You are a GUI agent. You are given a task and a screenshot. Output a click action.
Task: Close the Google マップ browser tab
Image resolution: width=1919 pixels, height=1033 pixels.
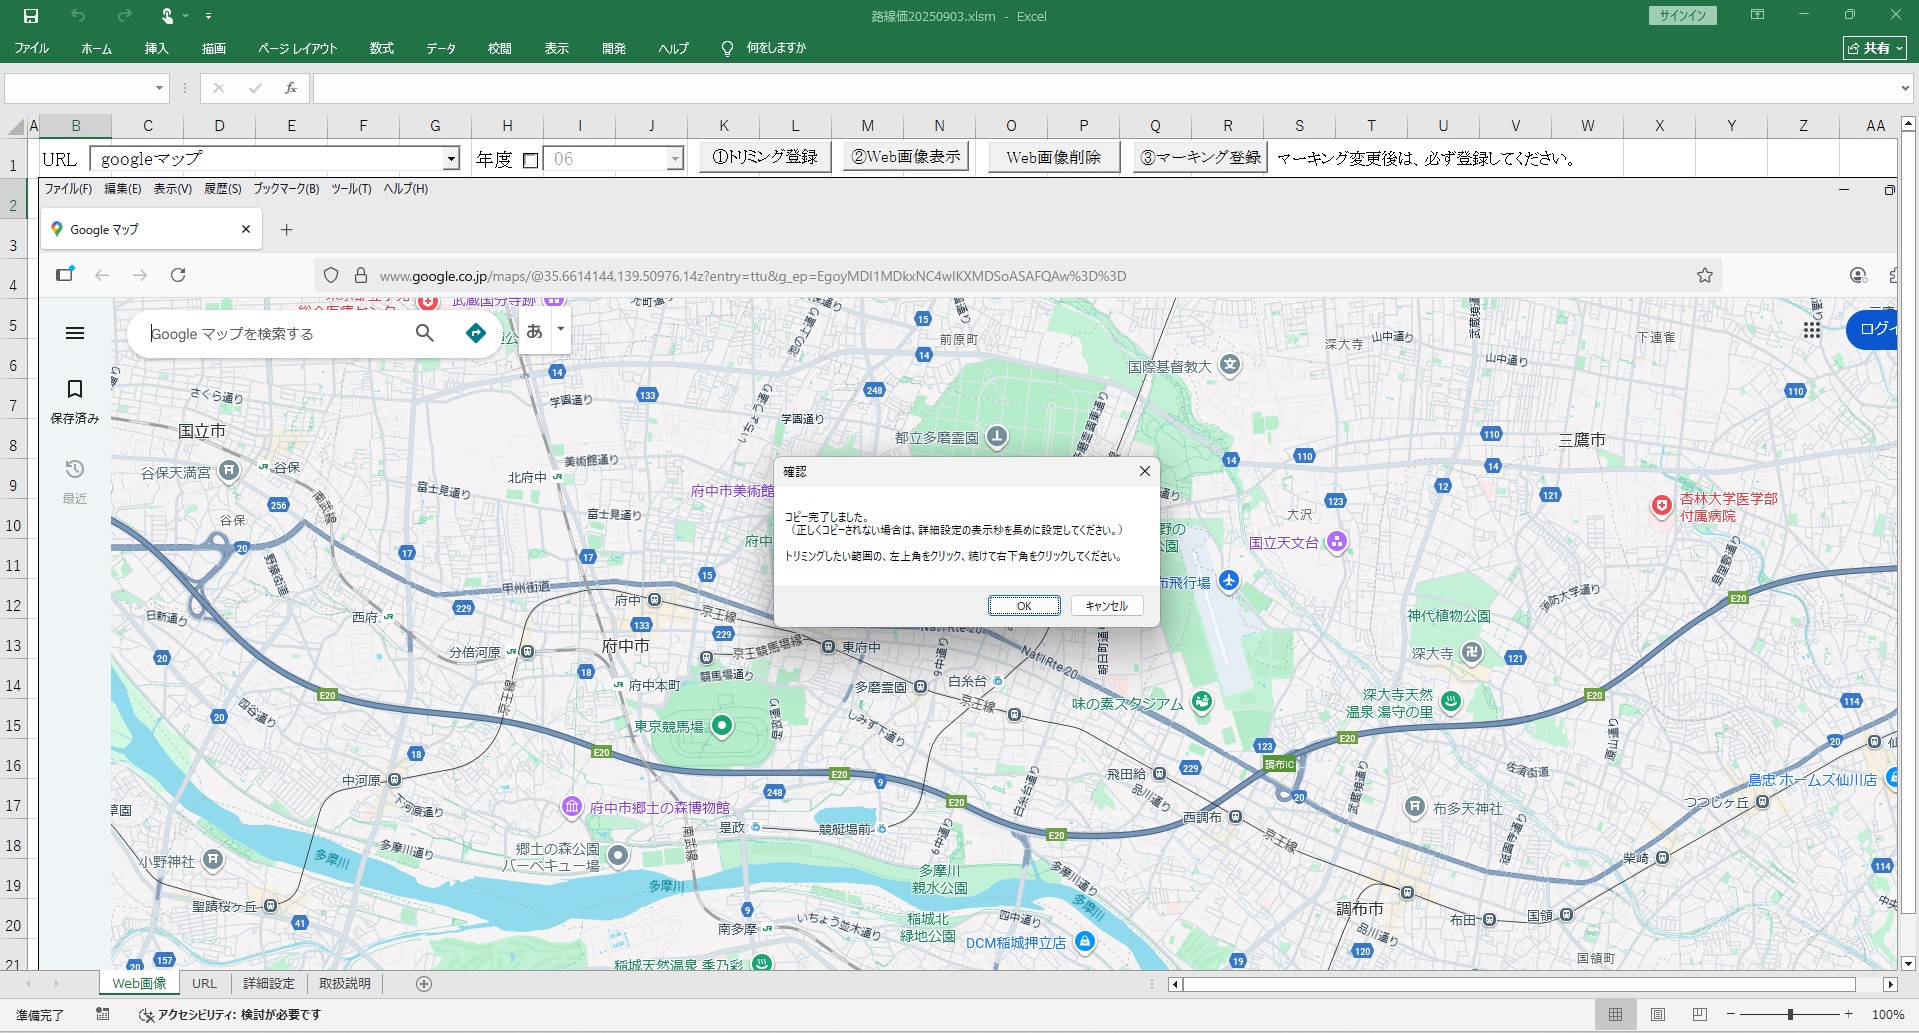click(246, 229)
